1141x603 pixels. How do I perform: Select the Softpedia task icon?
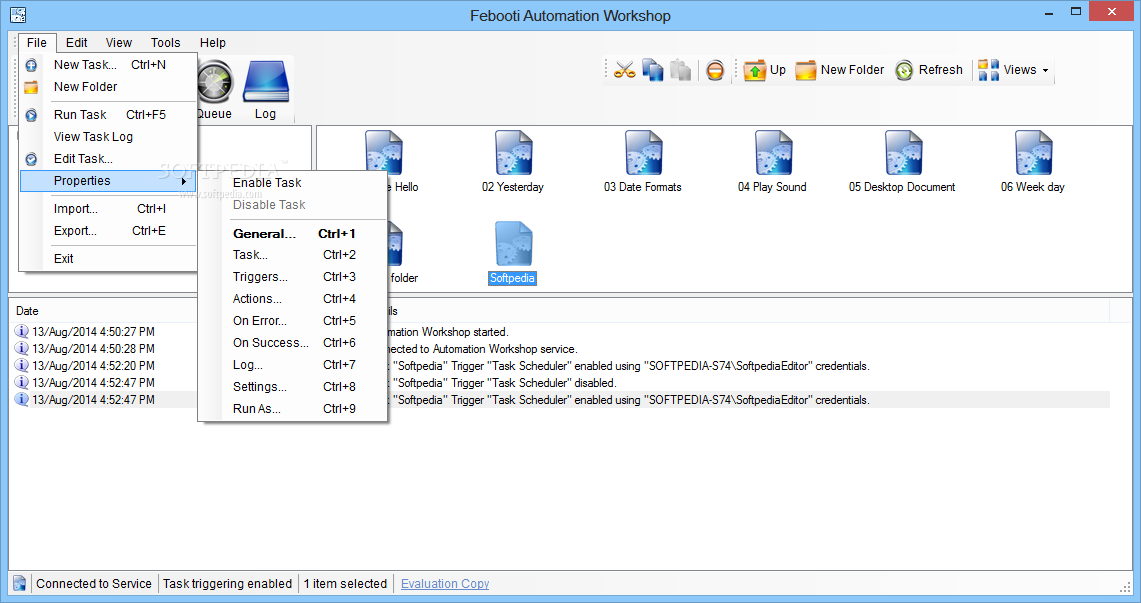click(x=513, y=244)
